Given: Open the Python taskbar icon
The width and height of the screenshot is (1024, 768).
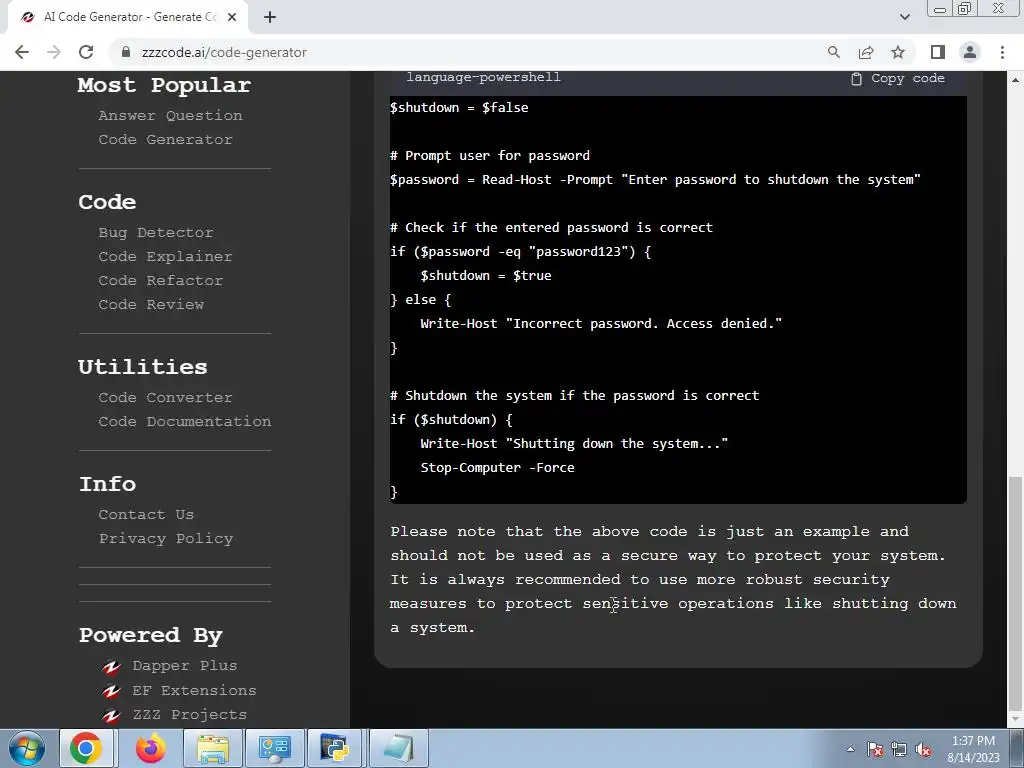Looking at the screenshot, I should (335, 748).
